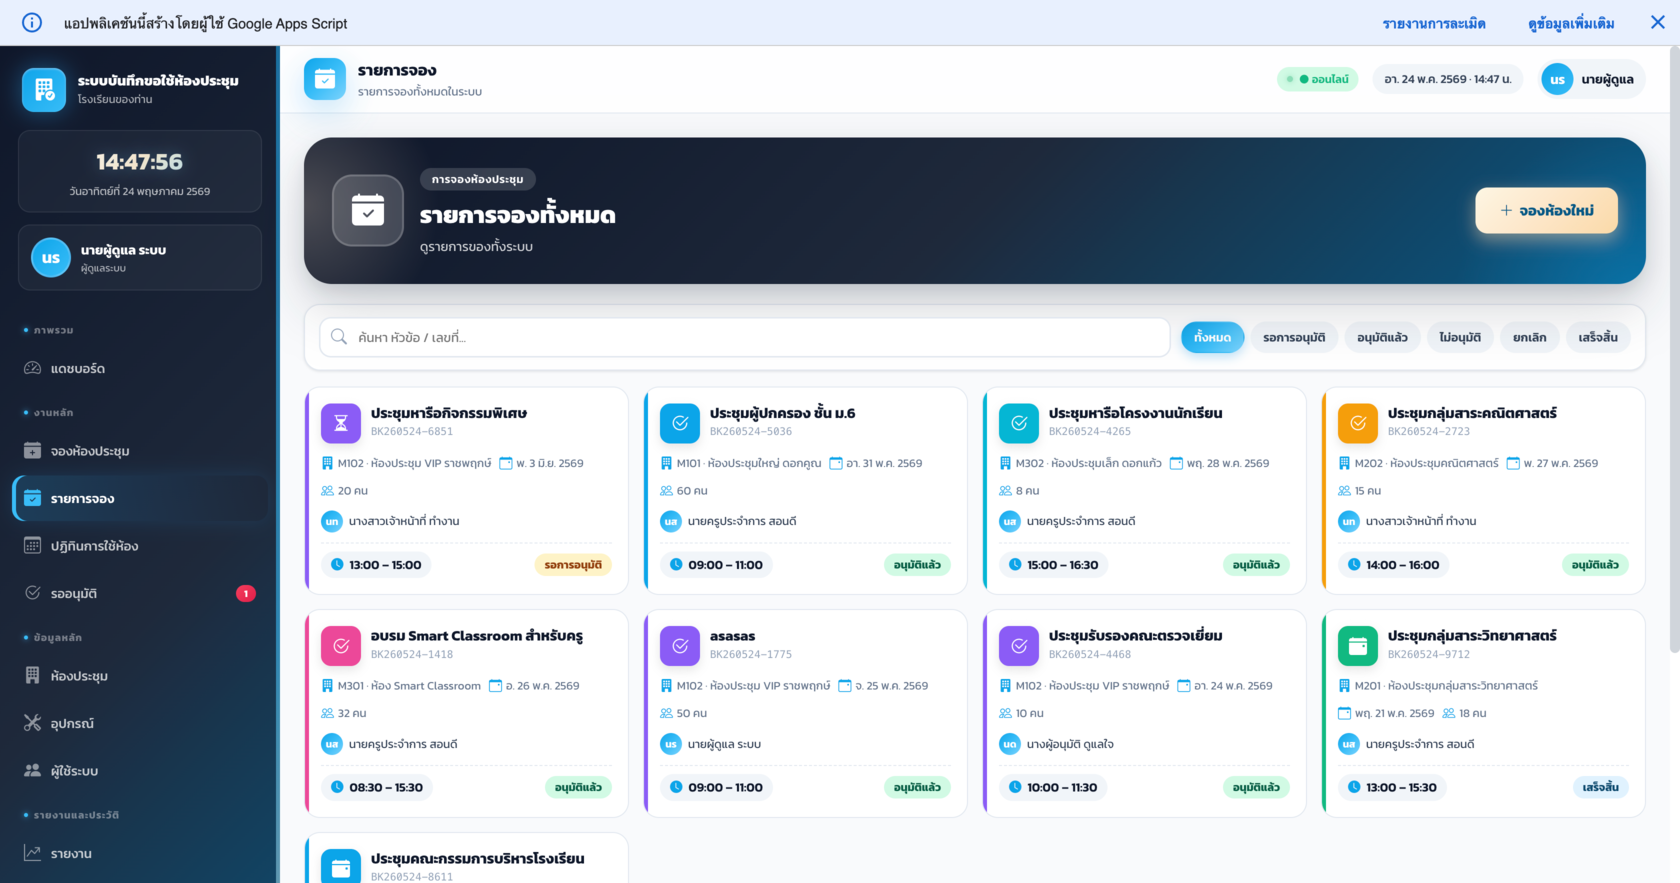The width and height of the screenshot is (1680, 883).
Task: Click the search magnifier icon
Action: [x=339, y=337]
